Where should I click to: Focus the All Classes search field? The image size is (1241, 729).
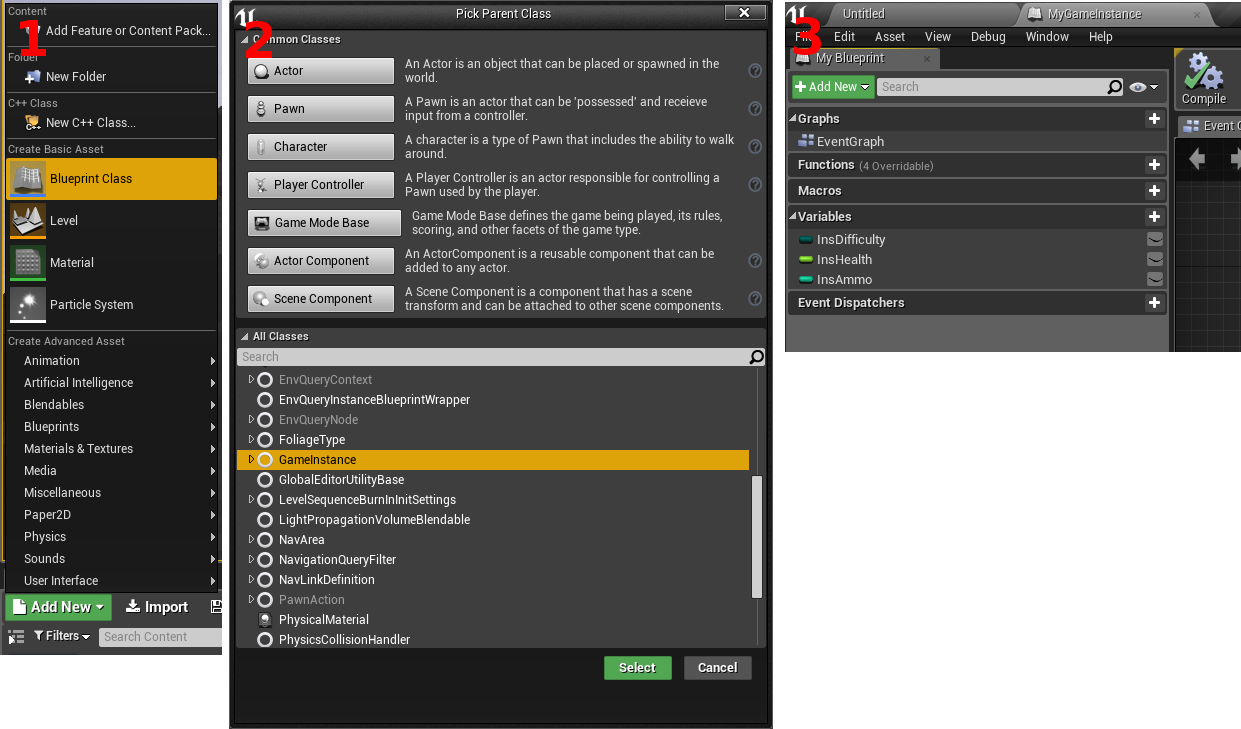(492, 357)
